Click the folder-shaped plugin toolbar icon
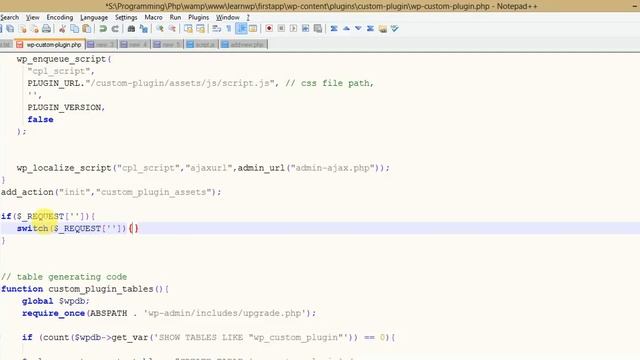The height and width of the screenshot is (360, 640). [x=382, y=29]
